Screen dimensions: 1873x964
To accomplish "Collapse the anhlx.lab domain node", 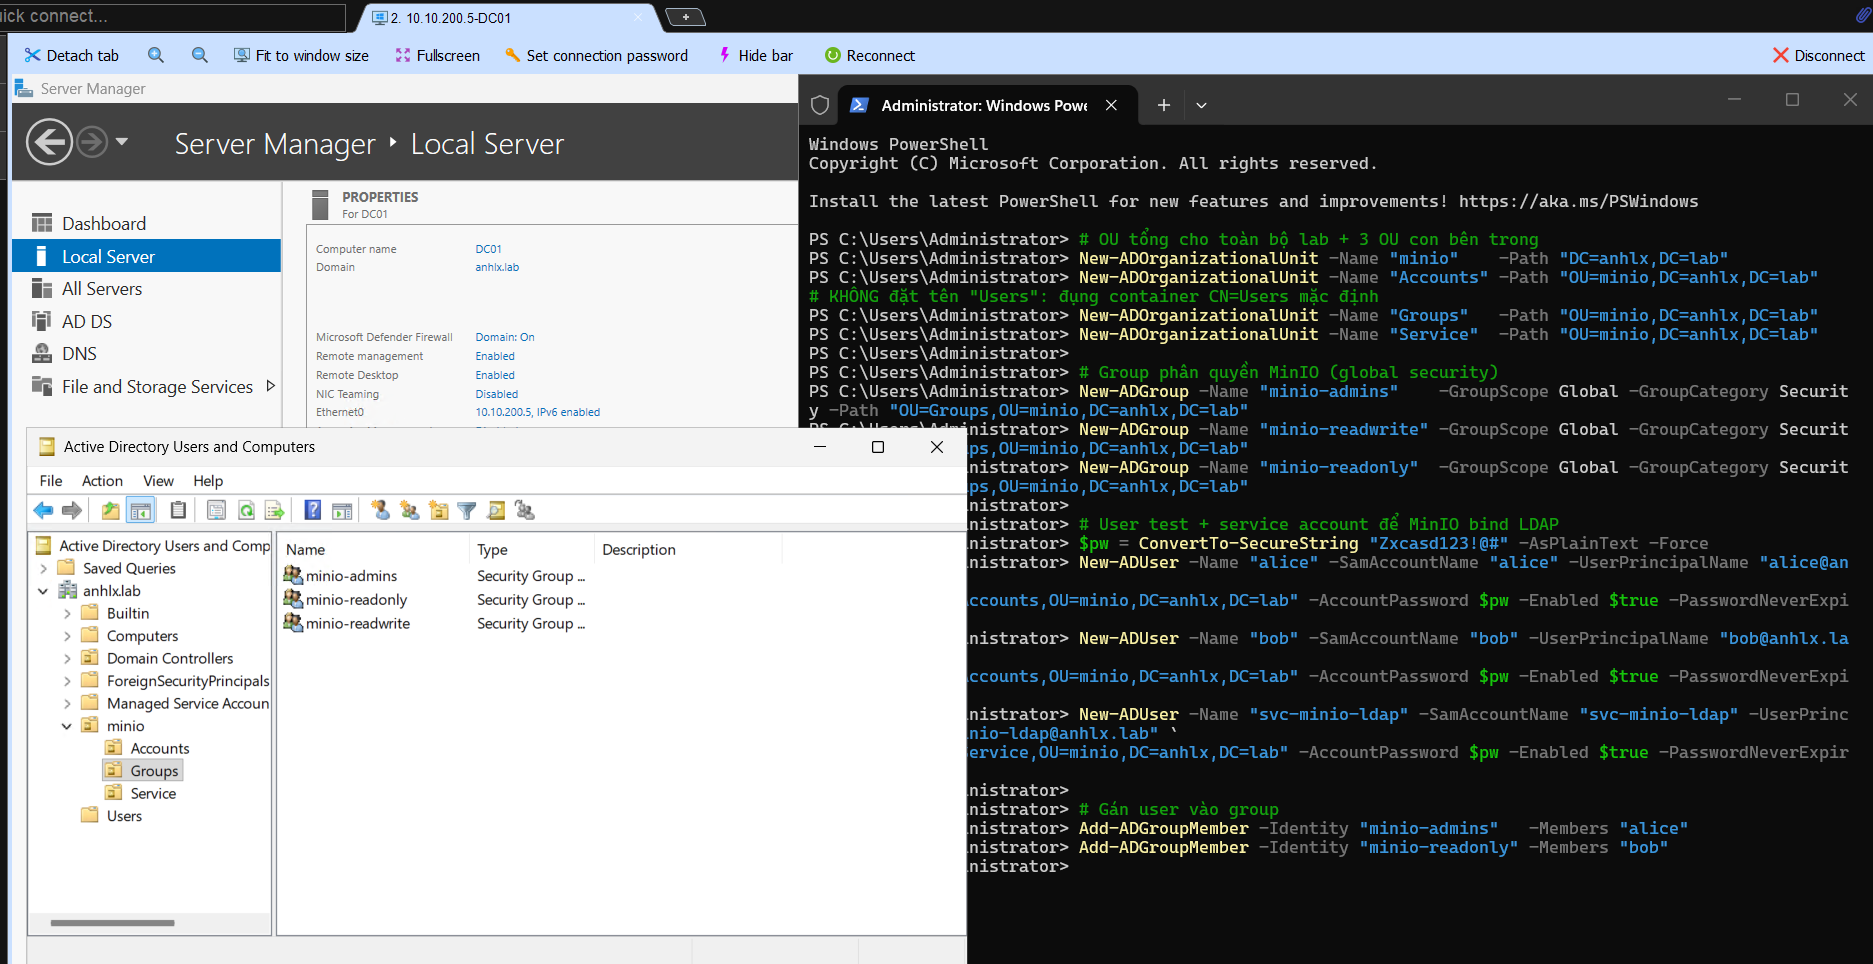I will (x=44, y=591).
